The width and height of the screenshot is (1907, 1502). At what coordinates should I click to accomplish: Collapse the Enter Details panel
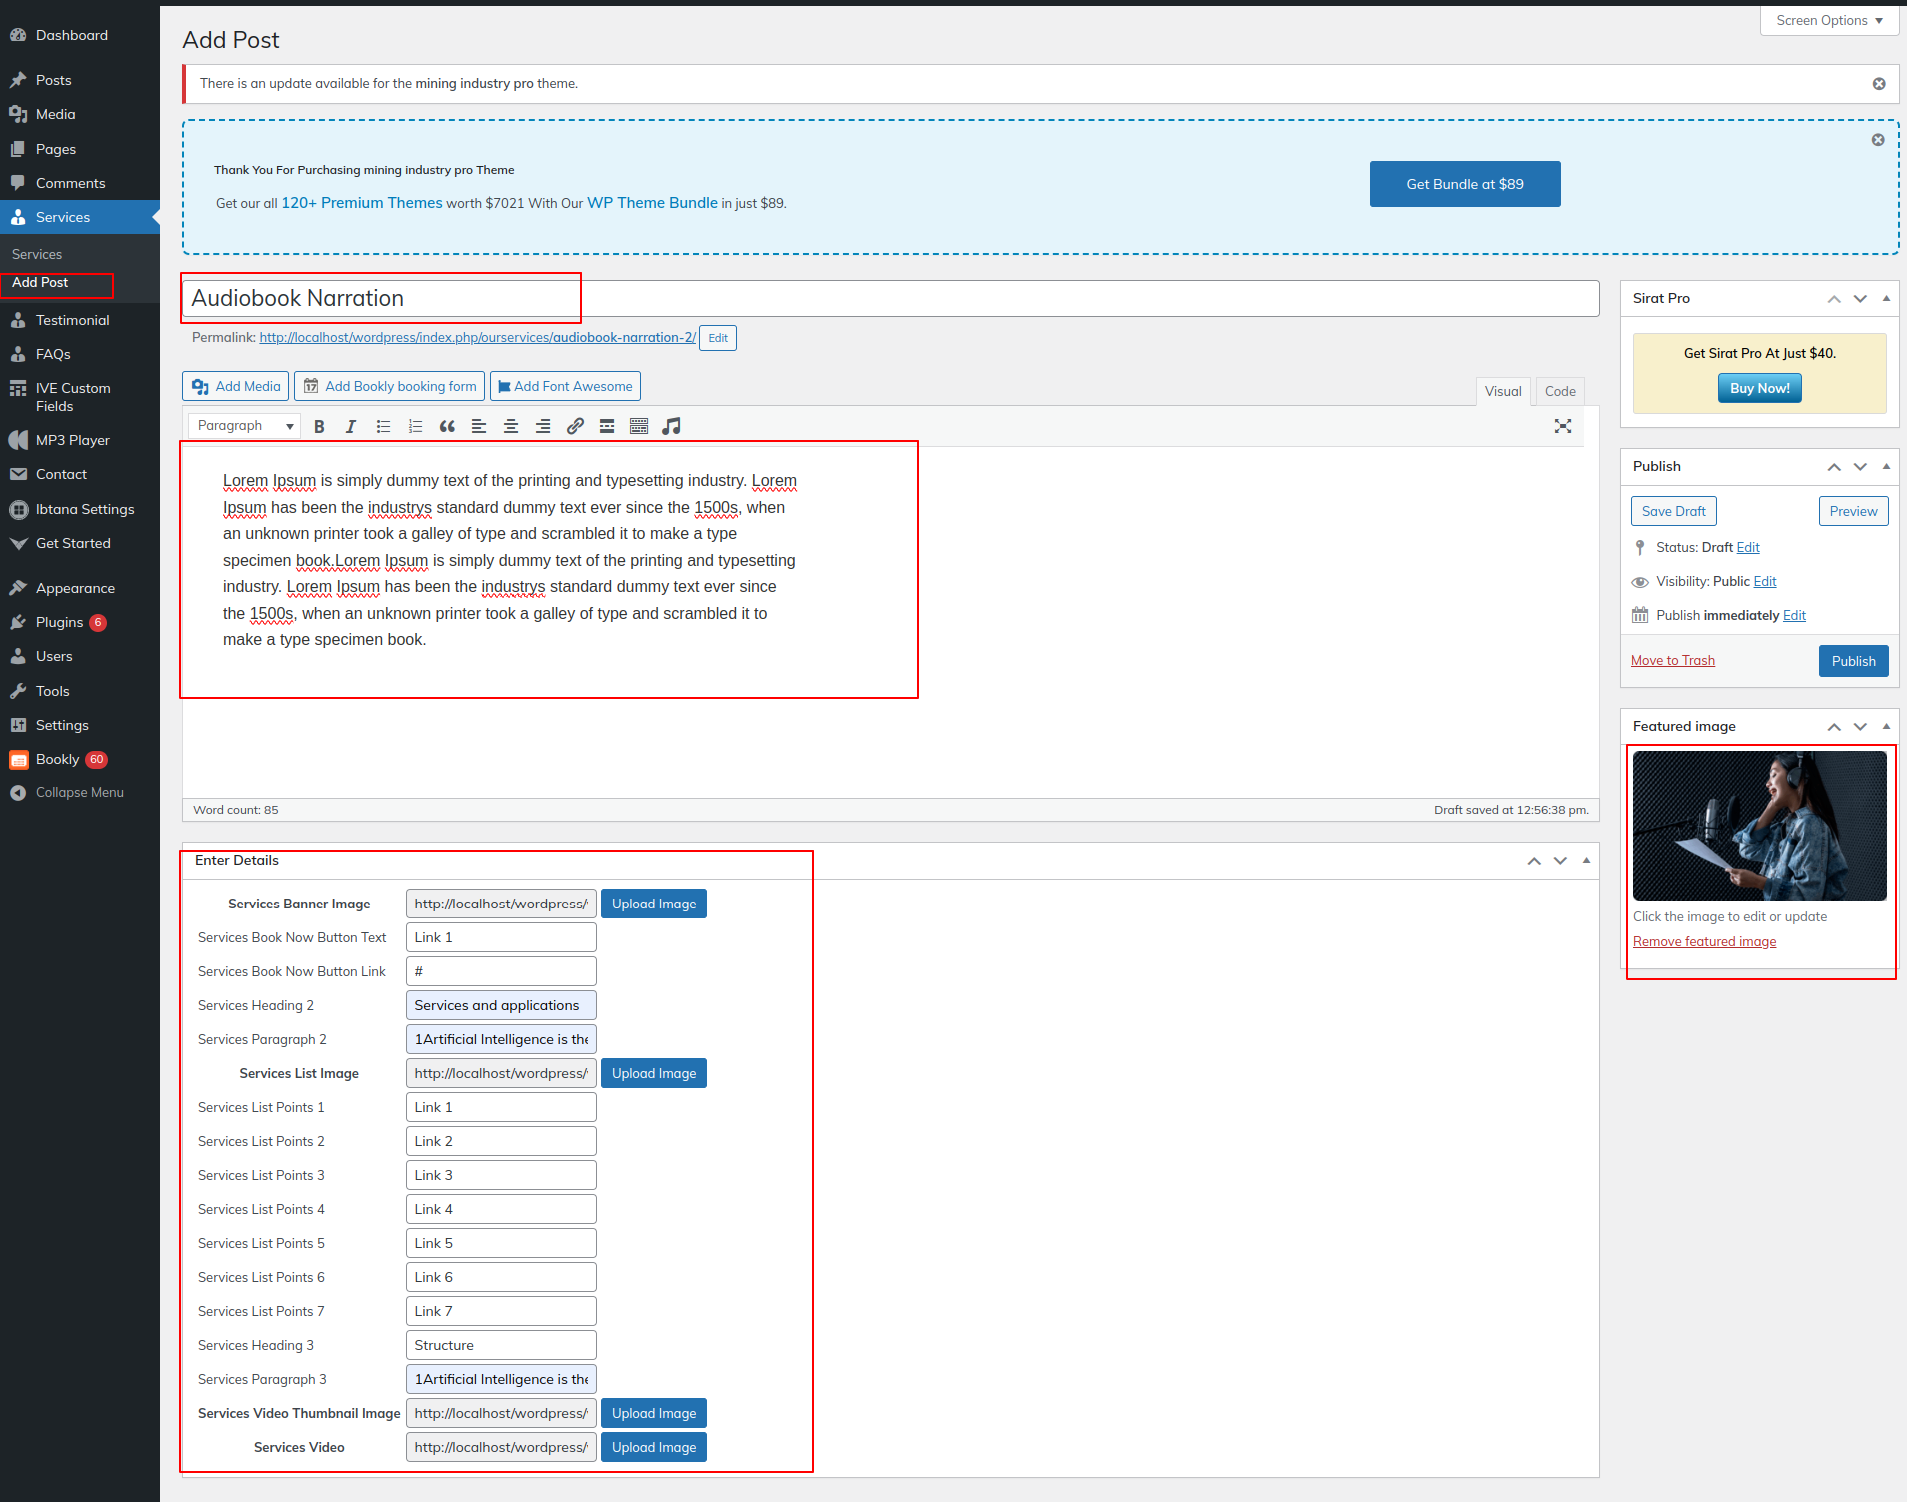coord(1586,860)
